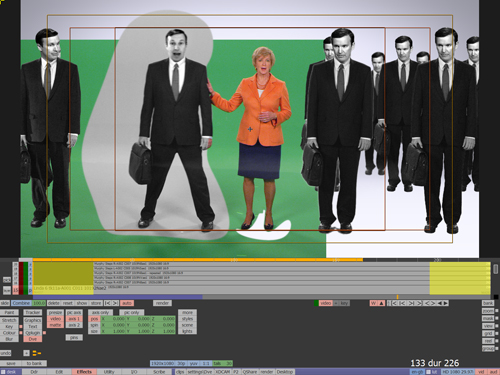The image size is (500, 375).
Task: Go to start of clip [< control
Action: (x=395, y=303)
